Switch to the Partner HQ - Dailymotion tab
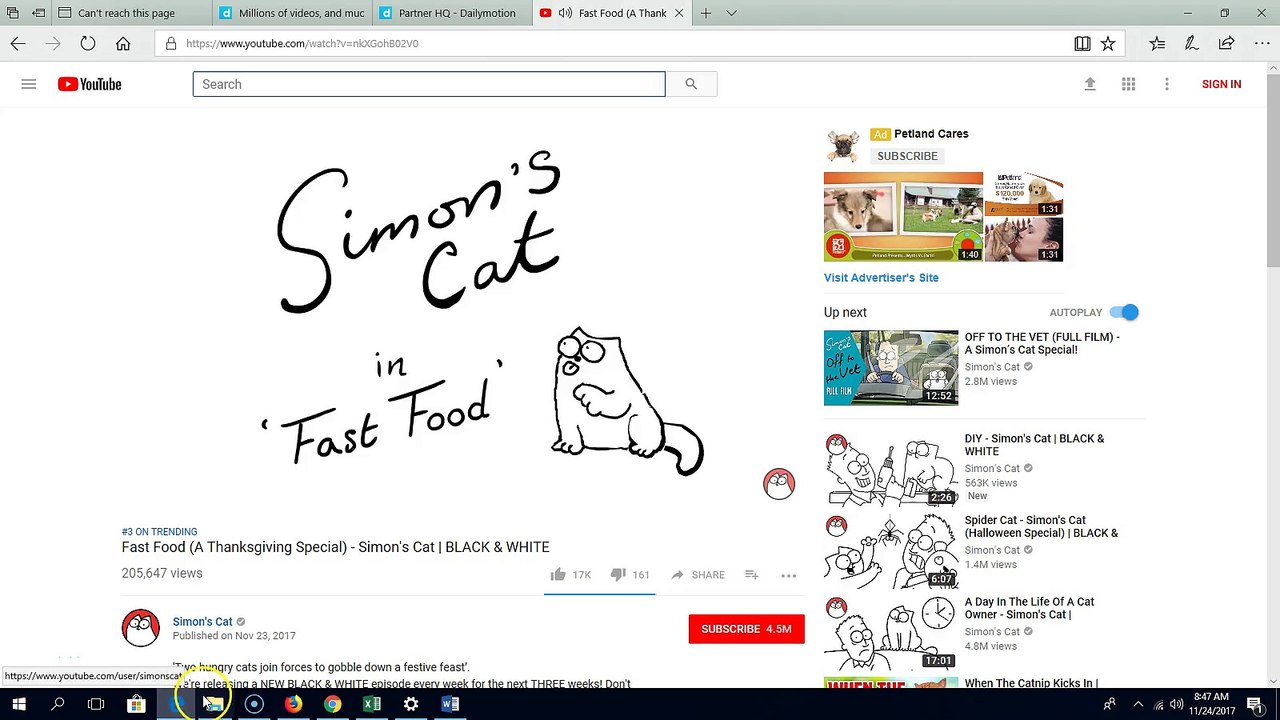Image resolution: width=1280 pixels, height=720 pixels. point(452,13)
